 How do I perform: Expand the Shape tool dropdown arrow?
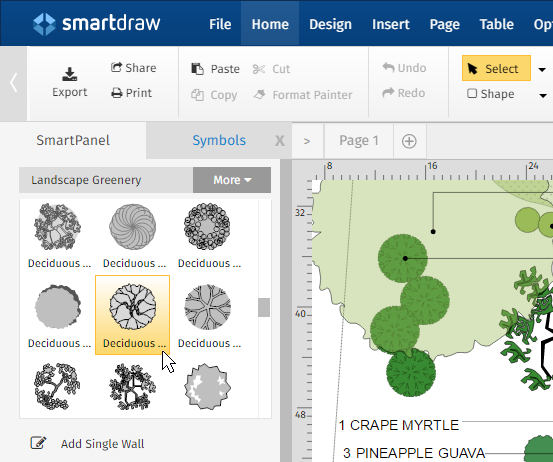click(x=543, y=96)
